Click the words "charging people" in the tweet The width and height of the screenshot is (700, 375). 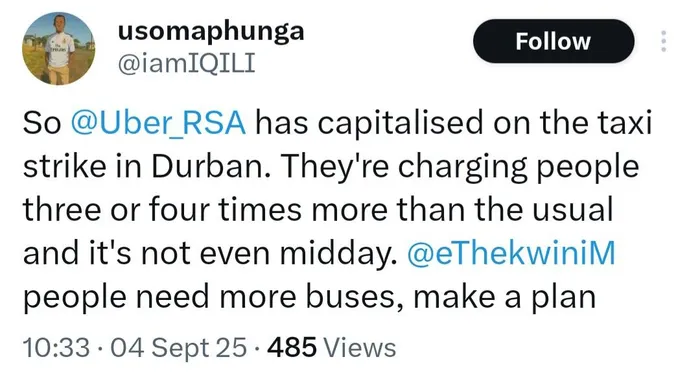[518, 167]
